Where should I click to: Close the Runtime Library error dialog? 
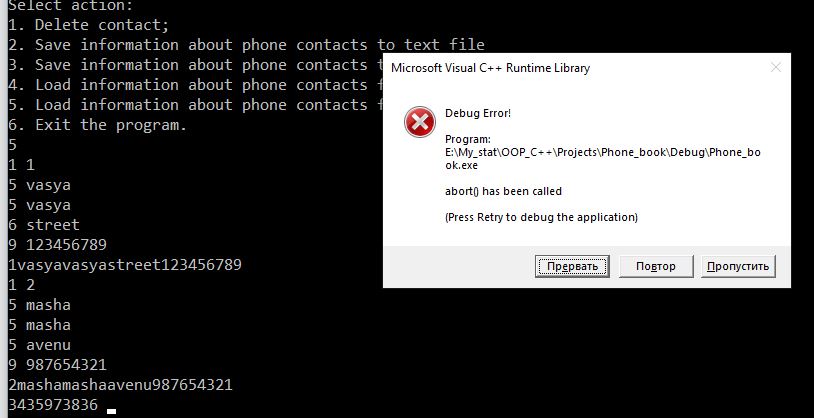point(776,68)
